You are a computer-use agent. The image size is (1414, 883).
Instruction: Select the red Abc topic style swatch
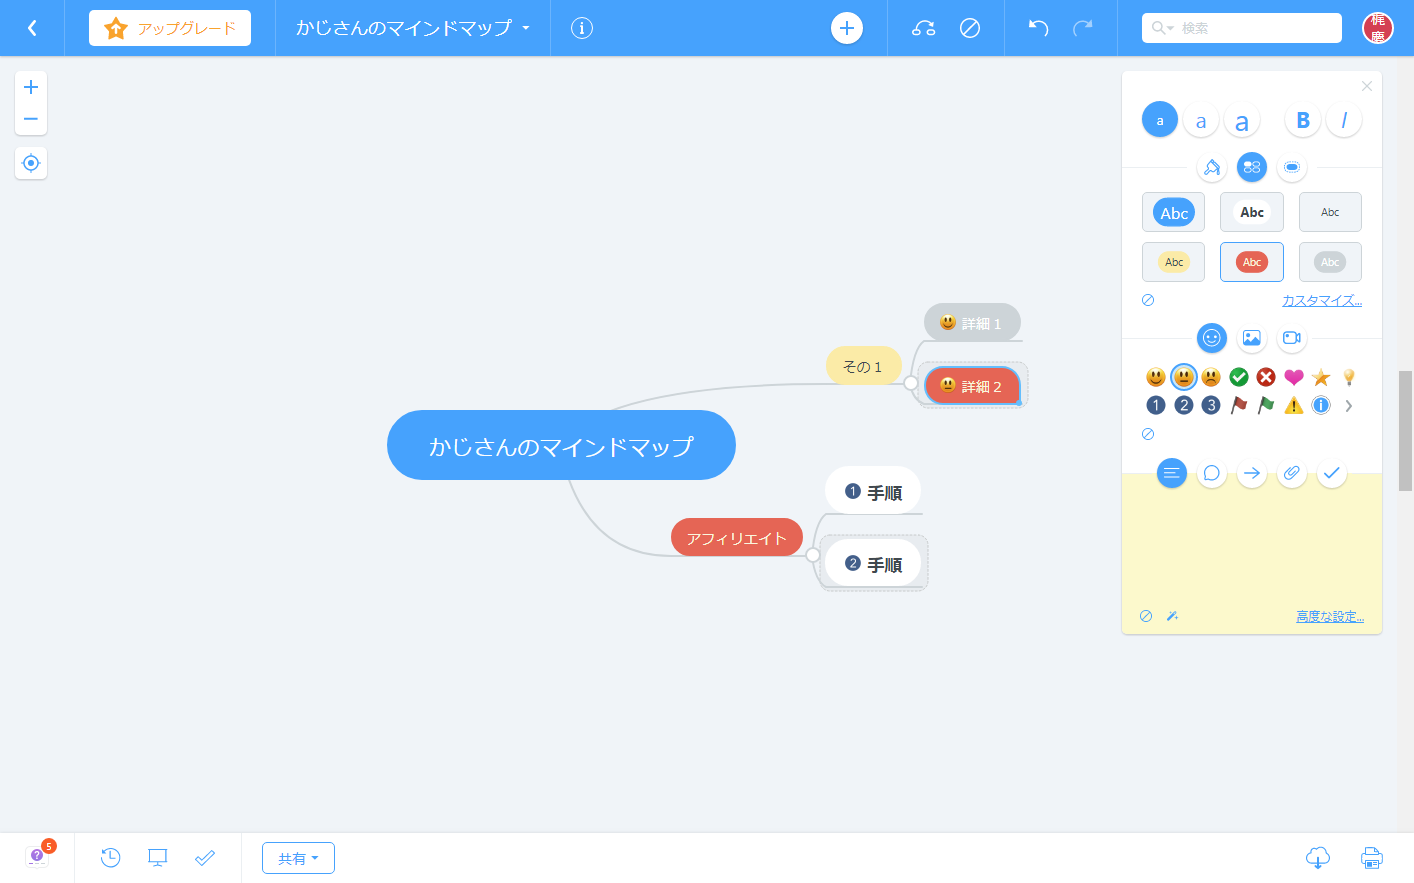click(x=1251, y=261)
